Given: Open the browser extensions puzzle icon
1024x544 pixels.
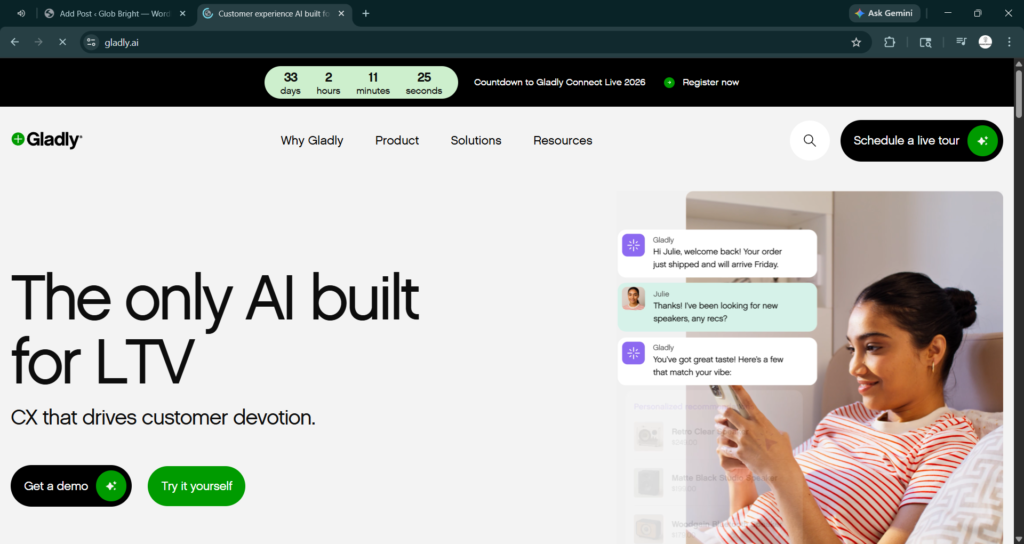Looking at the screenshot, I should [x=890, y=42].
